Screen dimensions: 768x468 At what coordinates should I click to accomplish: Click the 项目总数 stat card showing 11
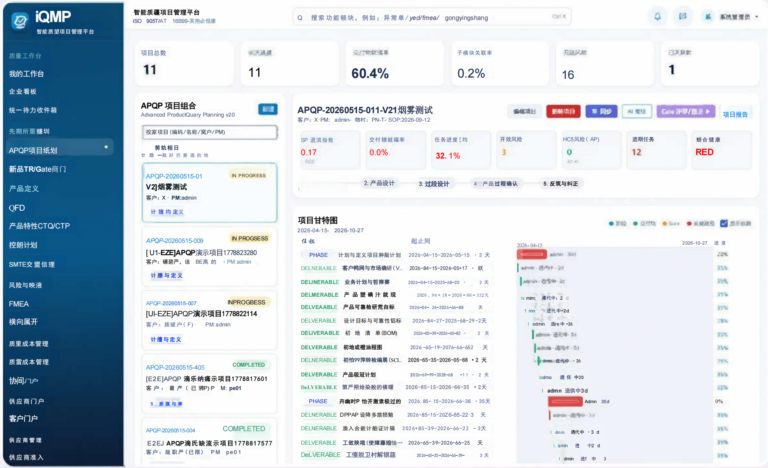click(x=184, y=64)
